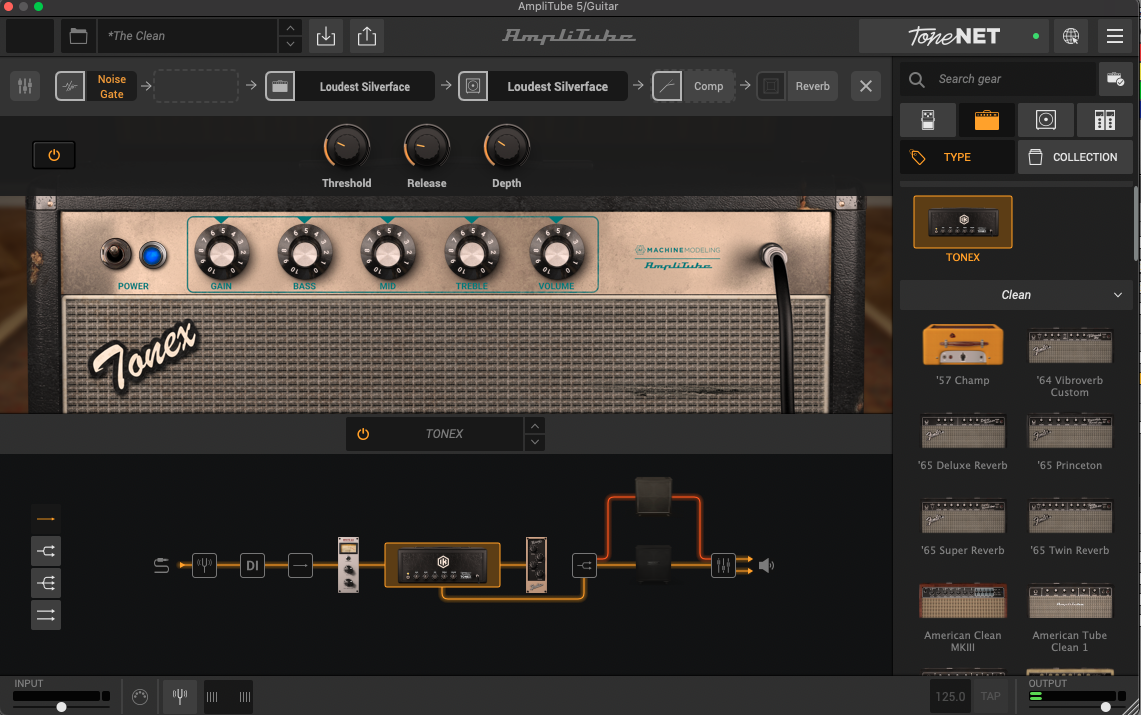The width and height of the screenshot is (1141, 715).
Task: Select the tuner icon in bottom bar
Action: [x=180, y=696]
